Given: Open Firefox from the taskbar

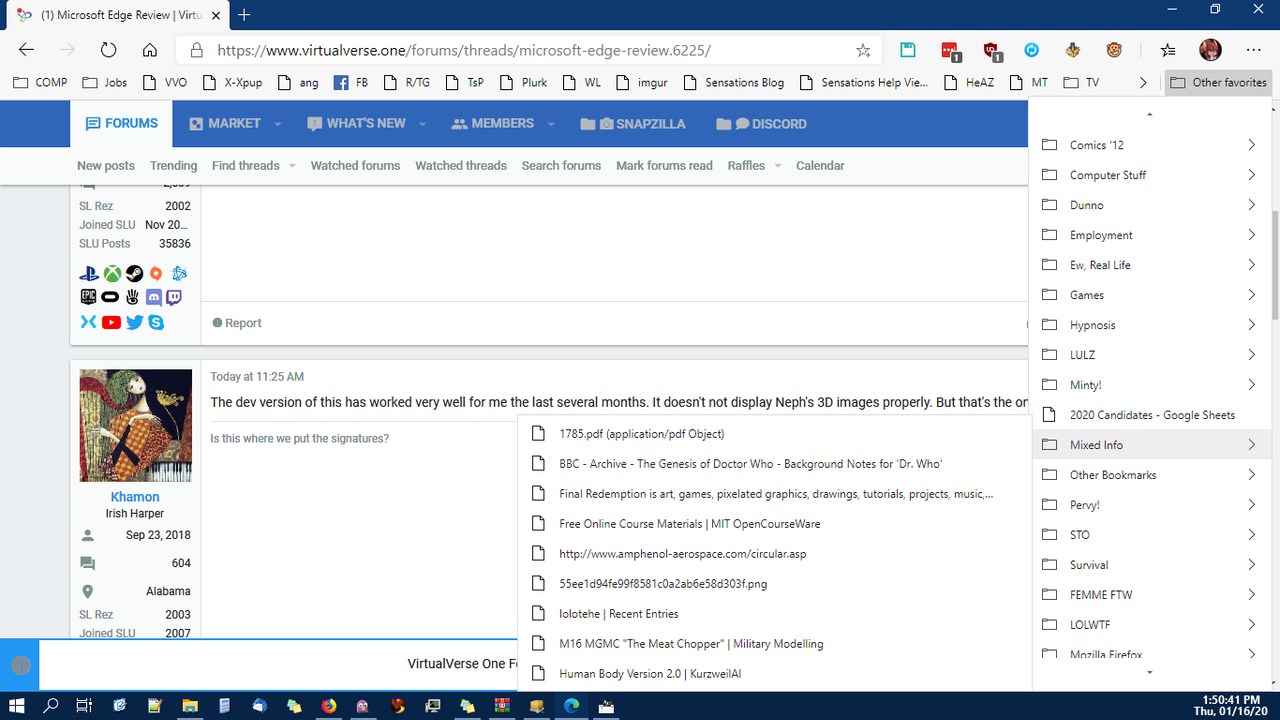Looking at the screenshot, I should (x=329, y=706).
